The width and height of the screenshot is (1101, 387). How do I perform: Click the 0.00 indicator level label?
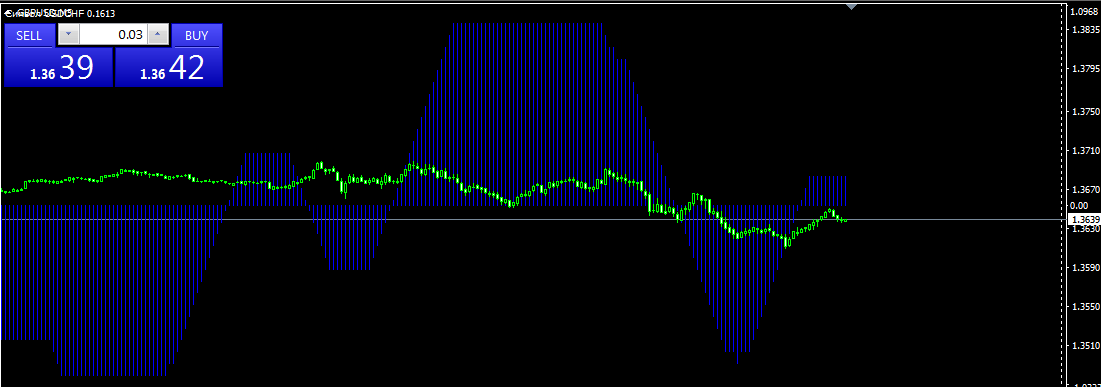point(1079,205)
